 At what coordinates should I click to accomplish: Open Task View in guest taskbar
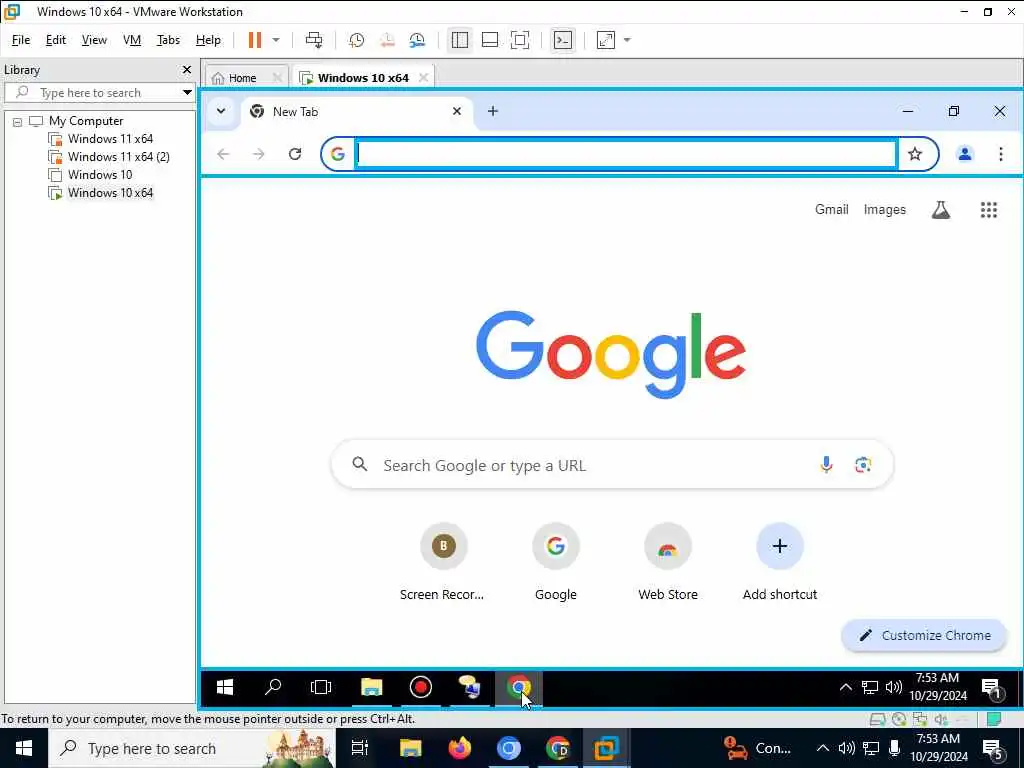coord(321,687)
